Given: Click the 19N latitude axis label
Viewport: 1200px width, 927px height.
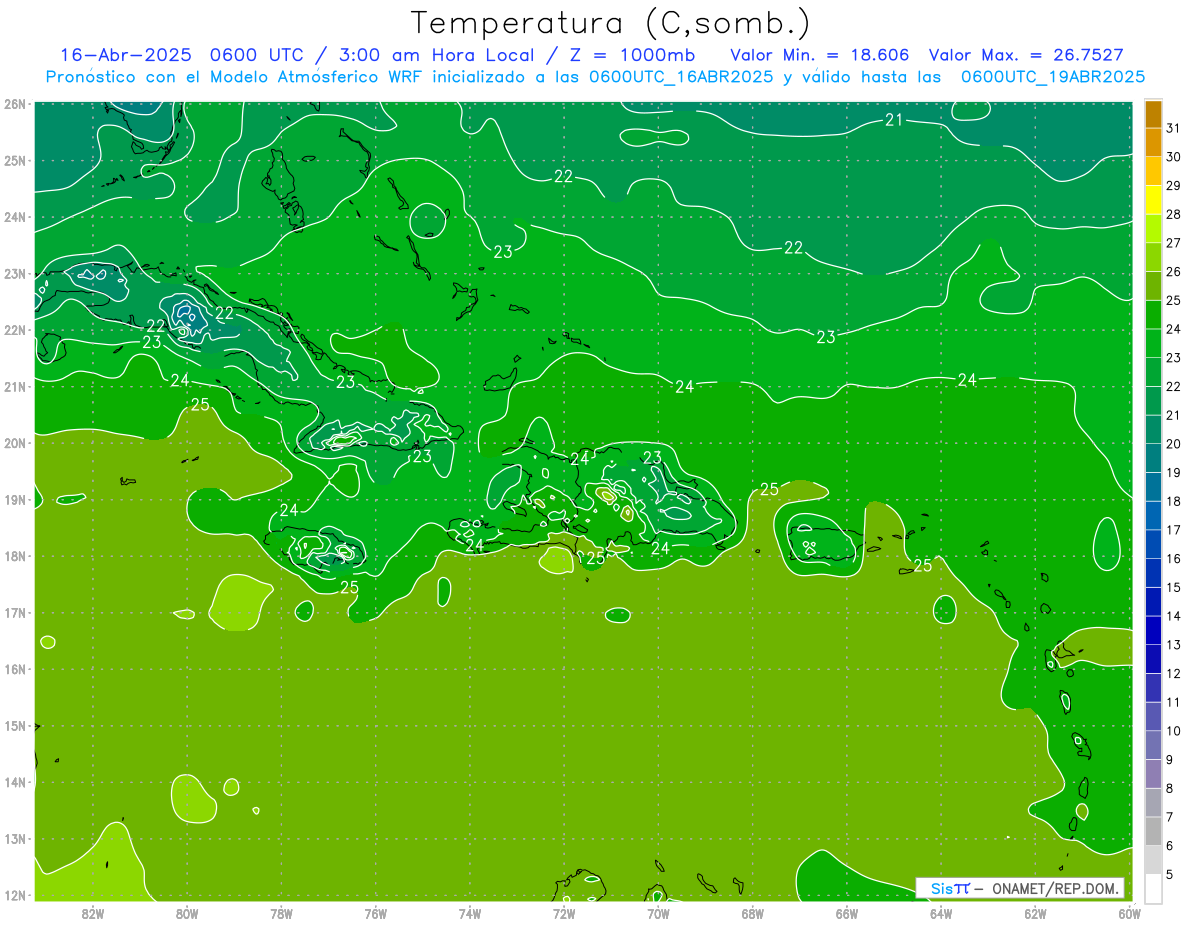Looking at the screenshot, I should (x=14, y=499).
